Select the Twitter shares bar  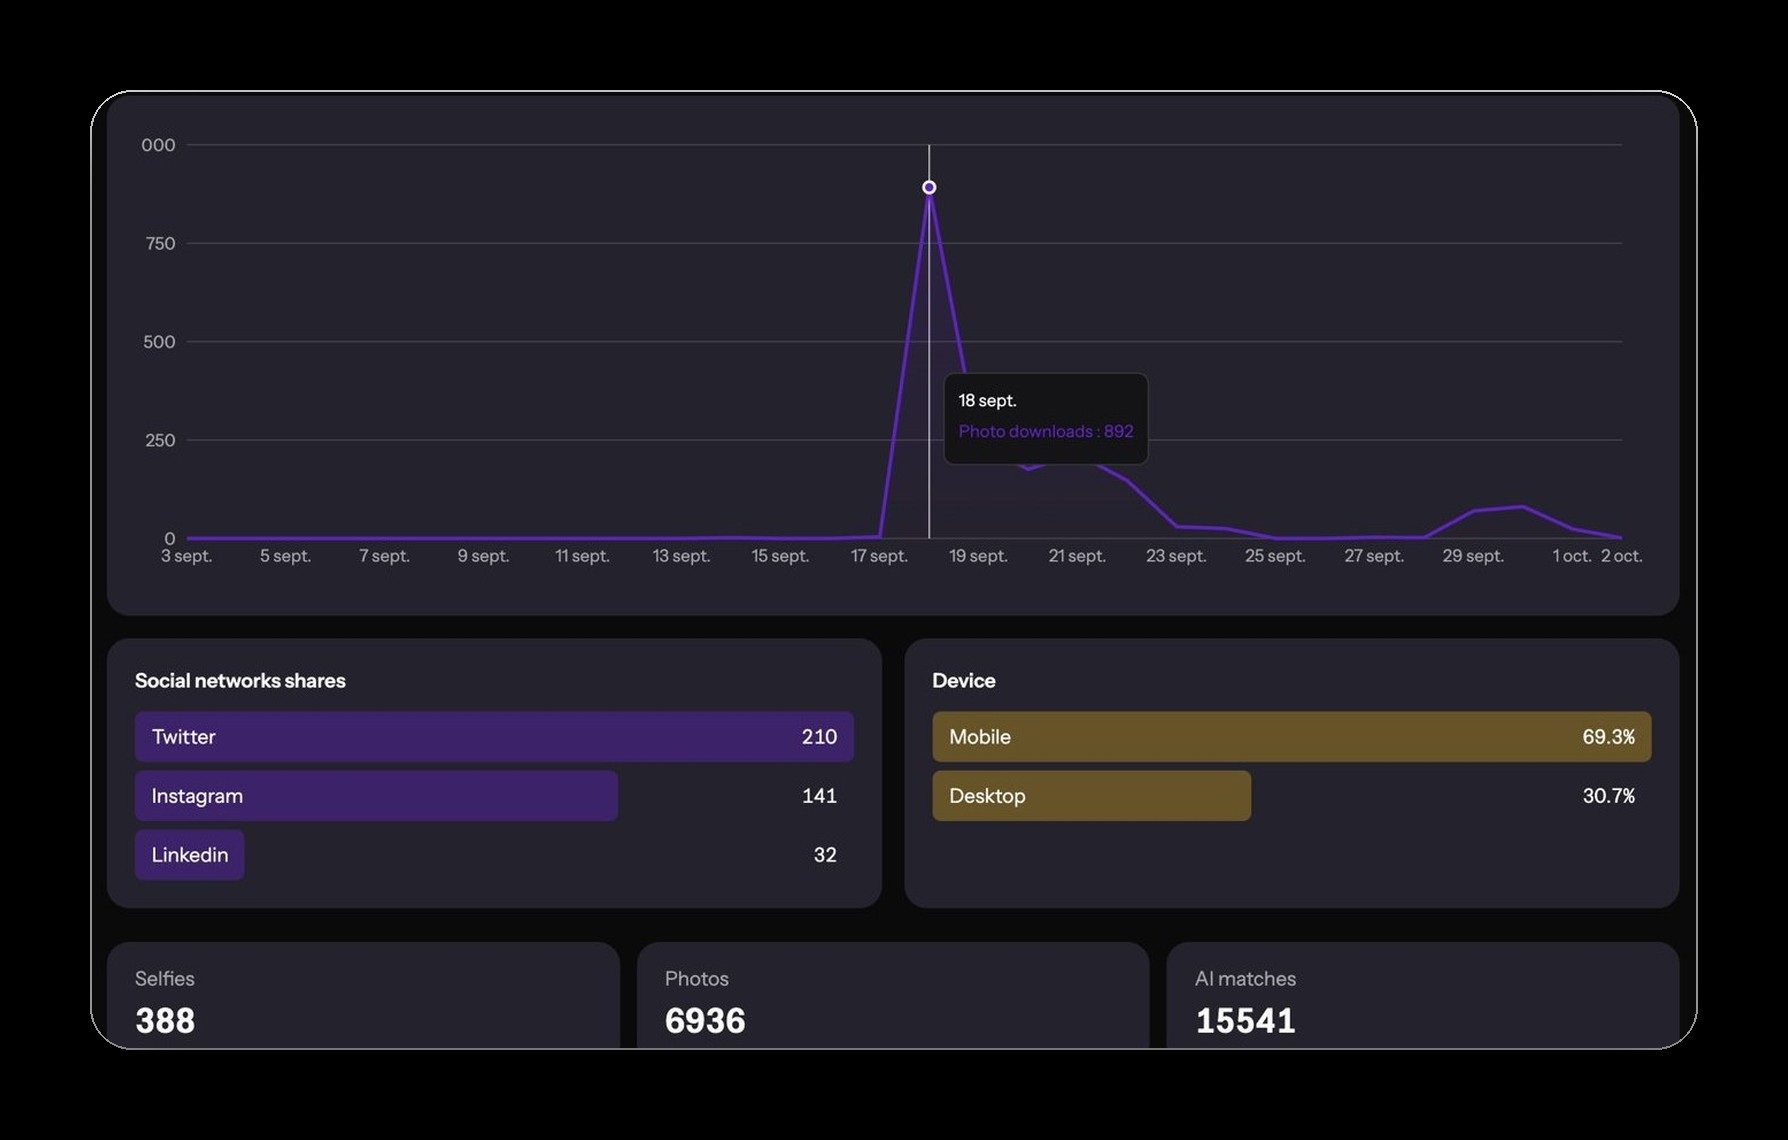click(x=494, y=737)
